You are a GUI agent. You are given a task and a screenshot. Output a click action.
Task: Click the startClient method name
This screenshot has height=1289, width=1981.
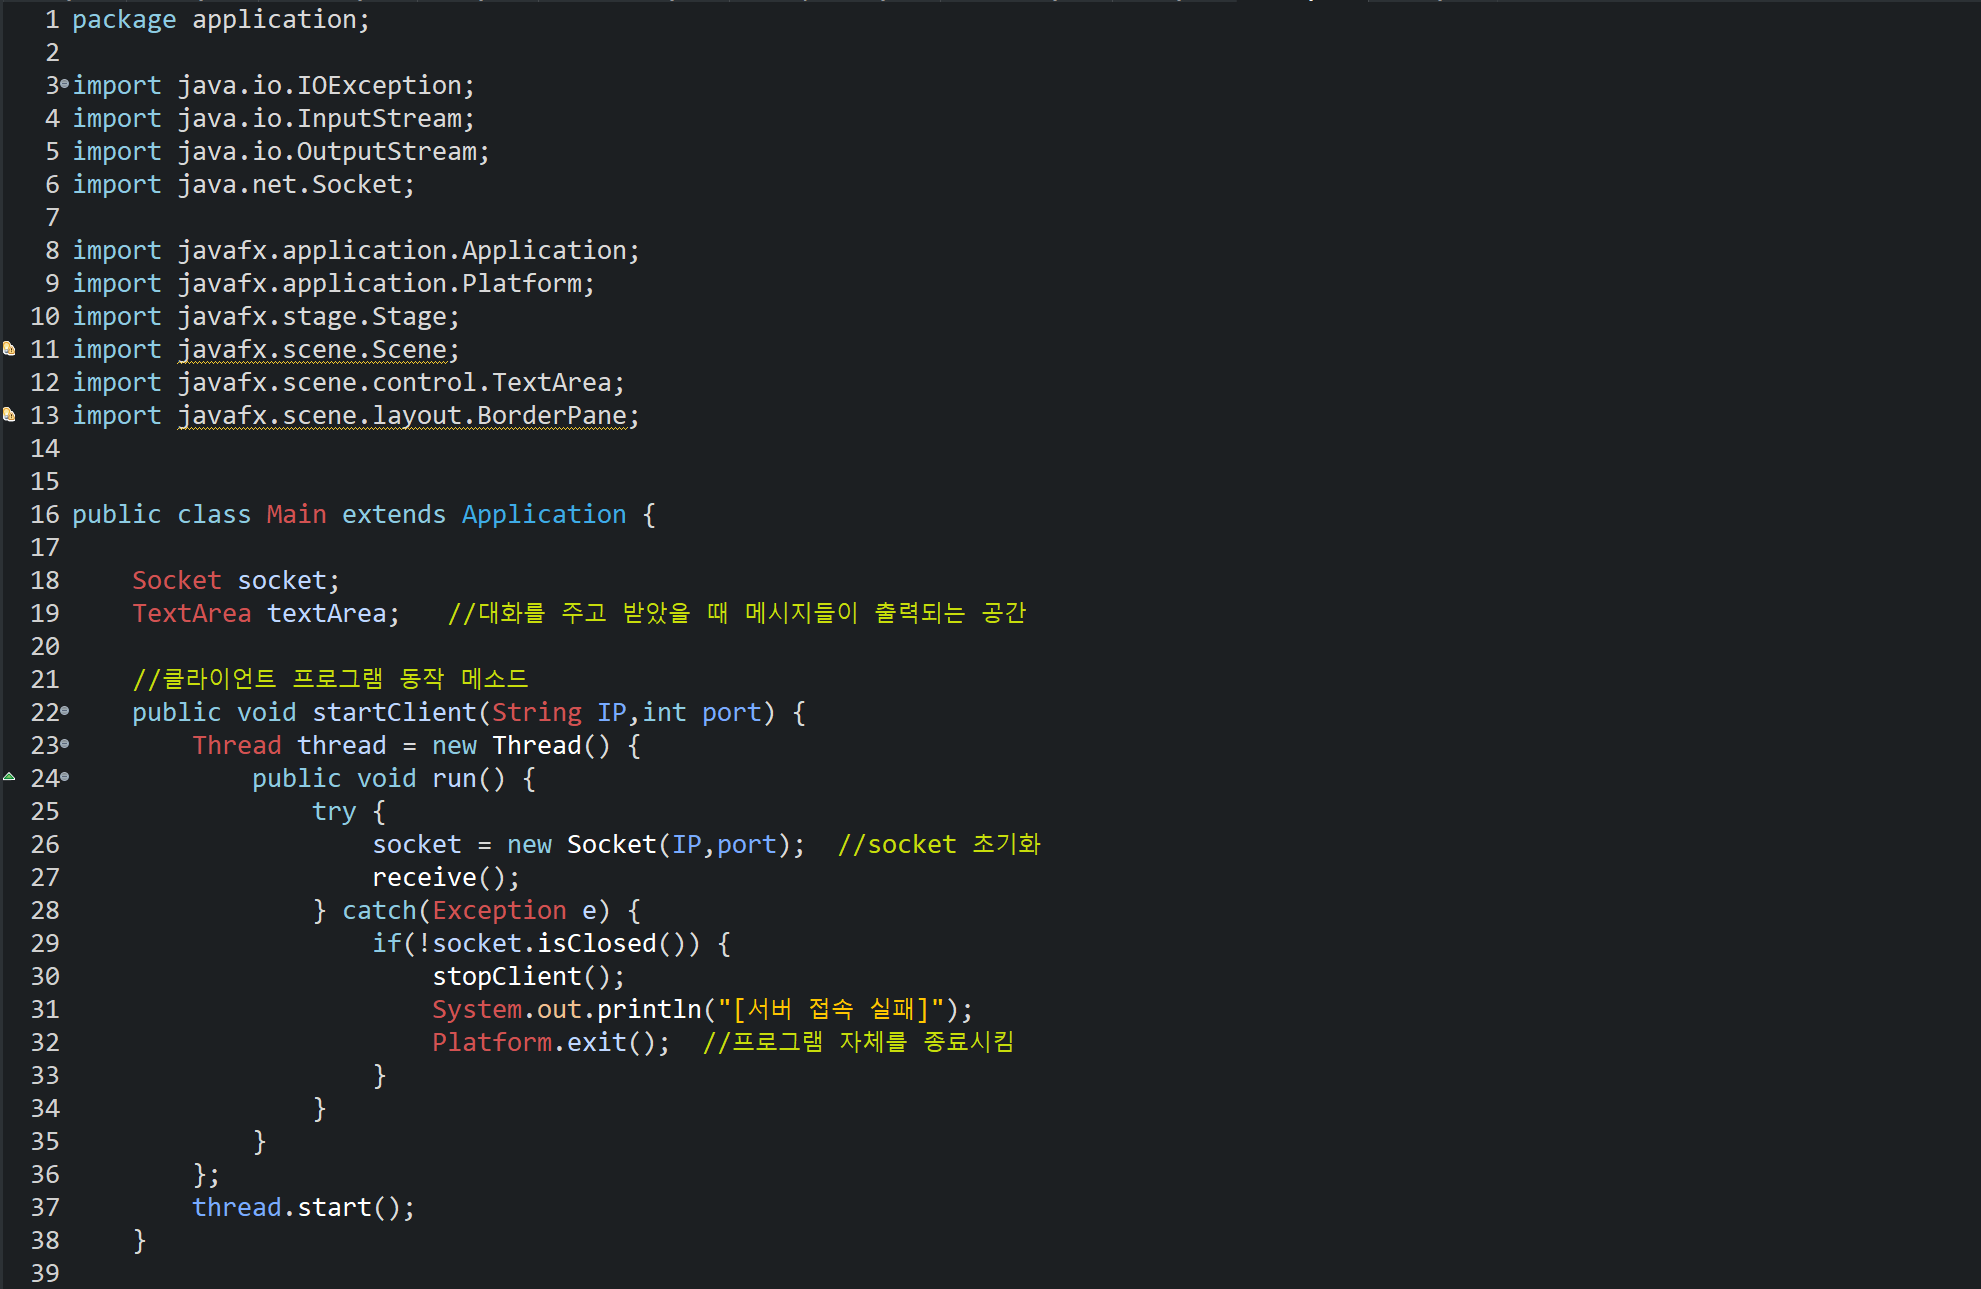pos(394,713)
